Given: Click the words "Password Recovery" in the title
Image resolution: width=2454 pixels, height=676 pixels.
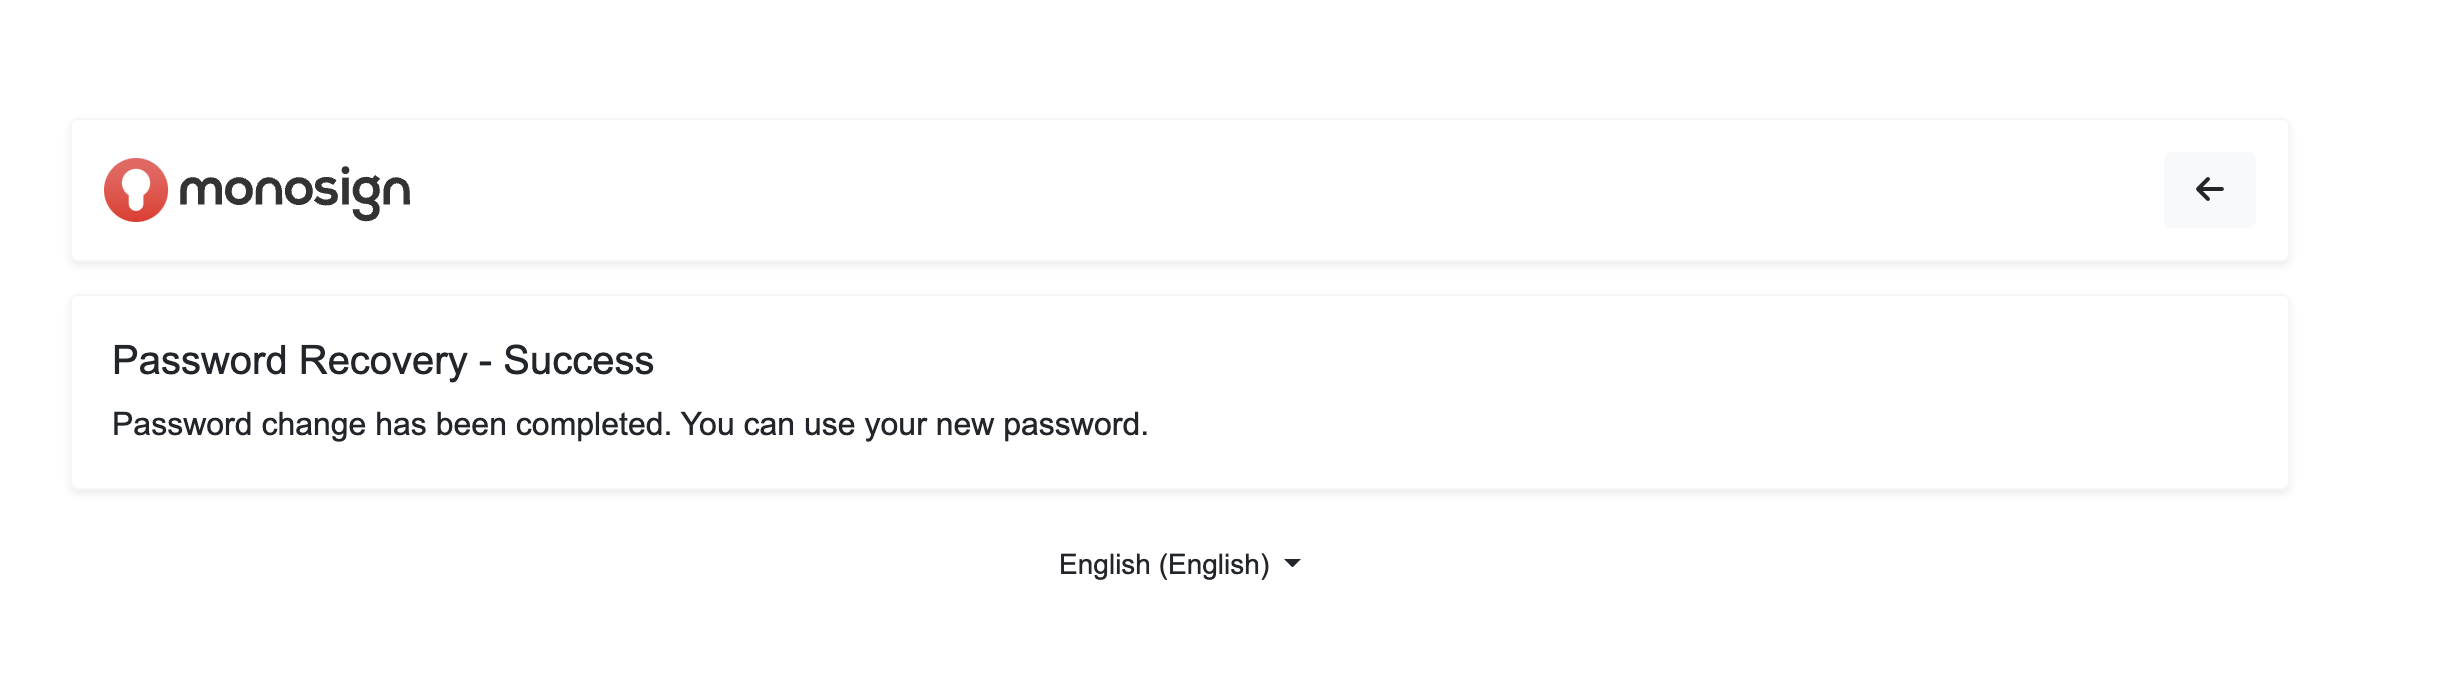Looking at the screenshot, I should click(x=289, y=361).
